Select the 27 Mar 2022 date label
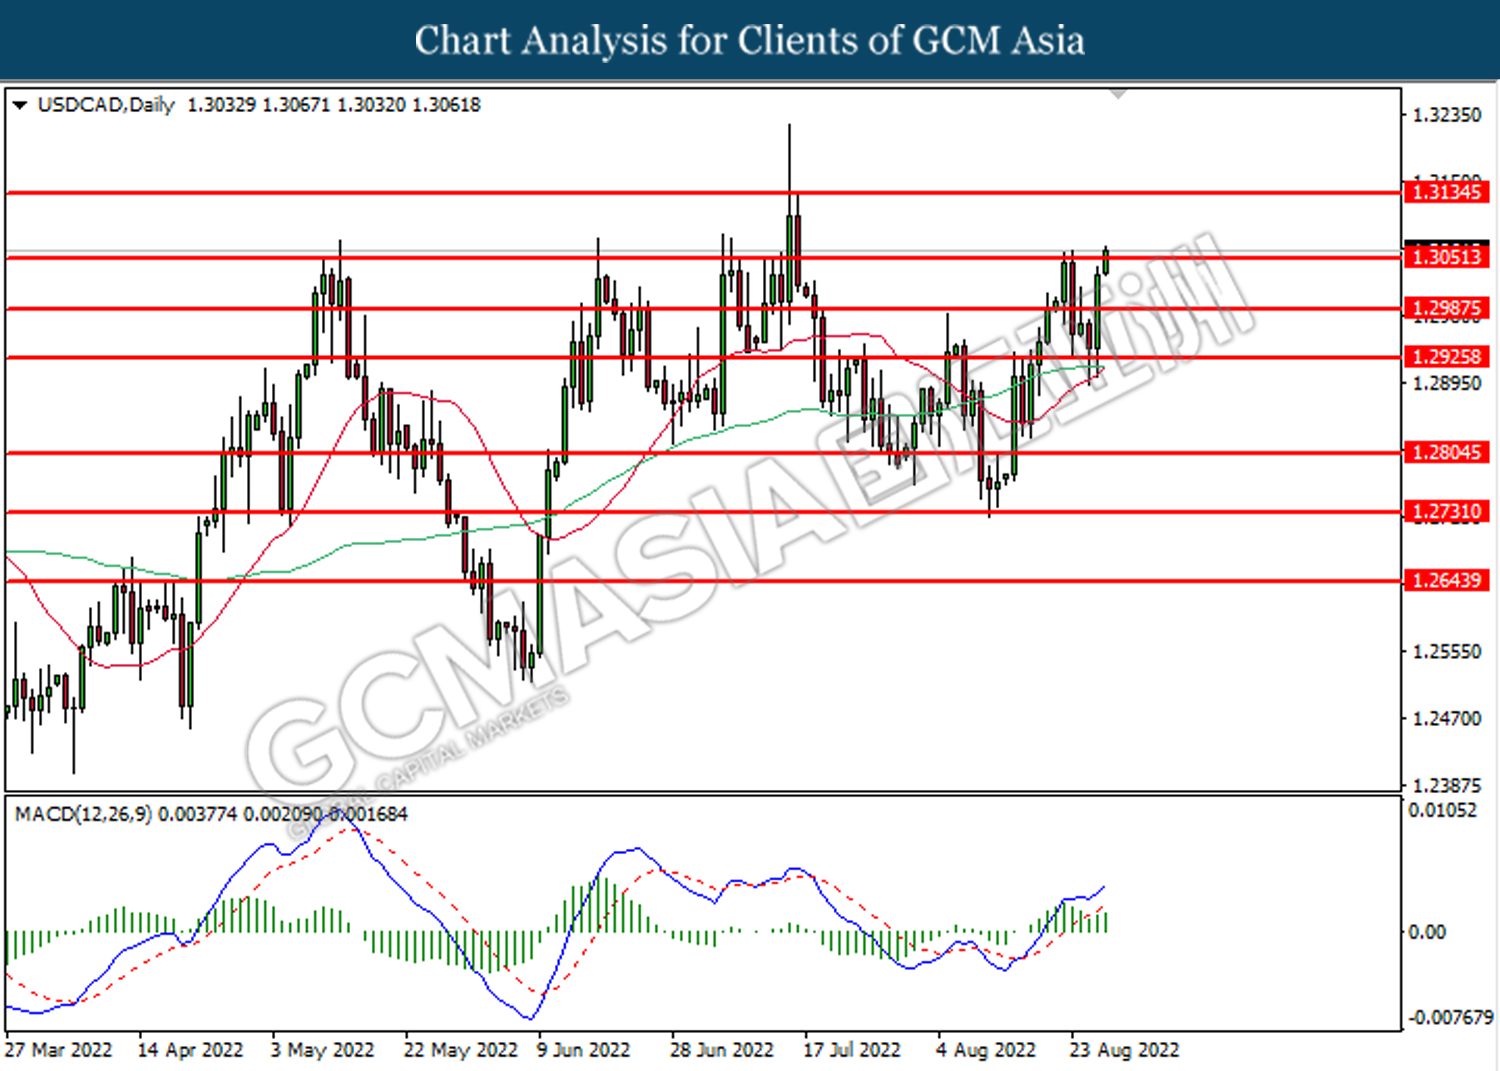This screenshot has width=1500, height=1071. pos(58,1050)
